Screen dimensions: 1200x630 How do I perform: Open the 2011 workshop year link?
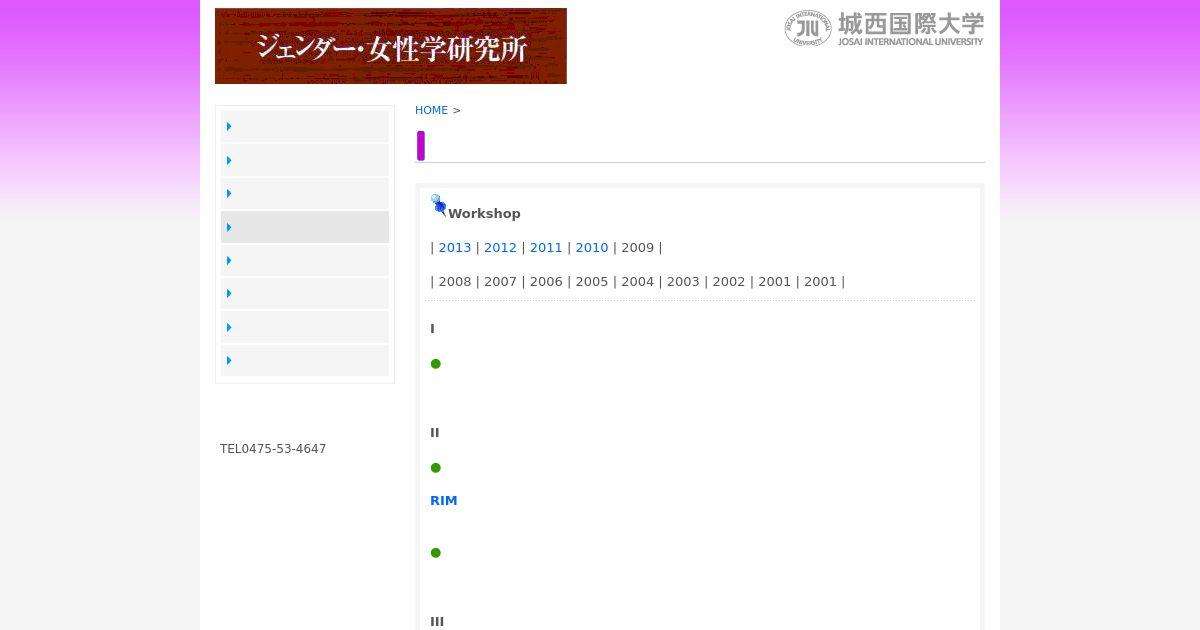coord(546,248)
